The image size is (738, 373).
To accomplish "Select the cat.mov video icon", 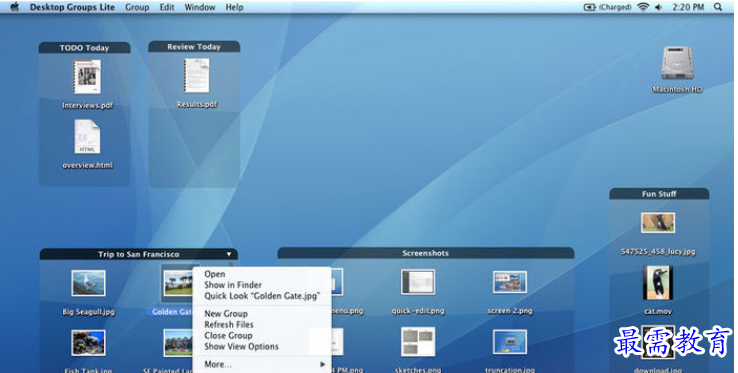I will click(x=658, y=283).
